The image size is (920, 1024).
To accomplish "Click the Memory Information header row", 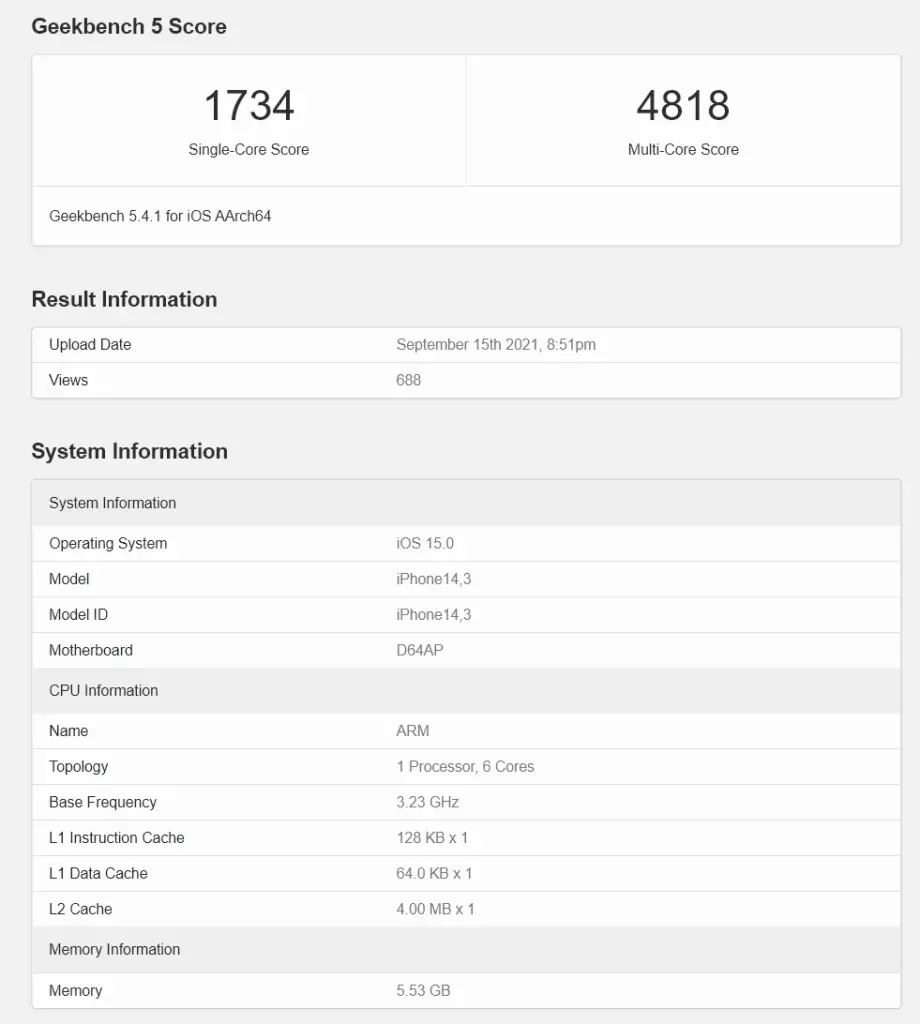I will (466, 950).
